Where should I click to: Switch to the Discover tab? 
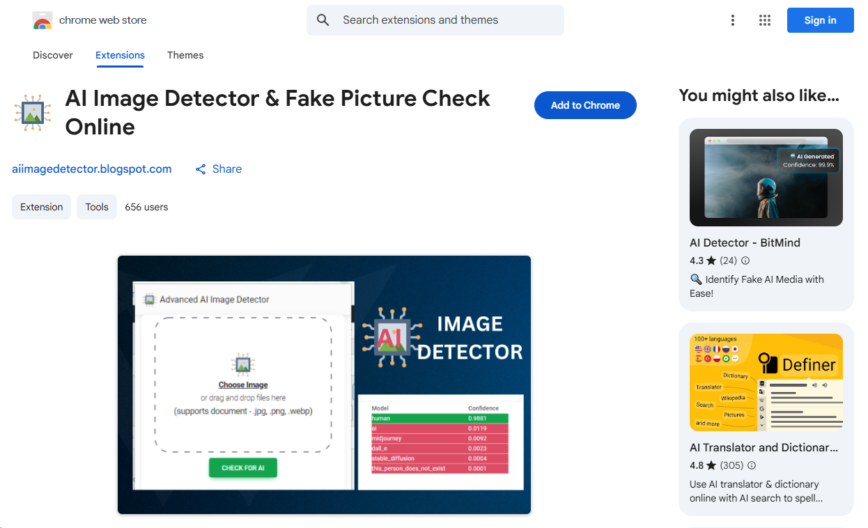[53, 55]
